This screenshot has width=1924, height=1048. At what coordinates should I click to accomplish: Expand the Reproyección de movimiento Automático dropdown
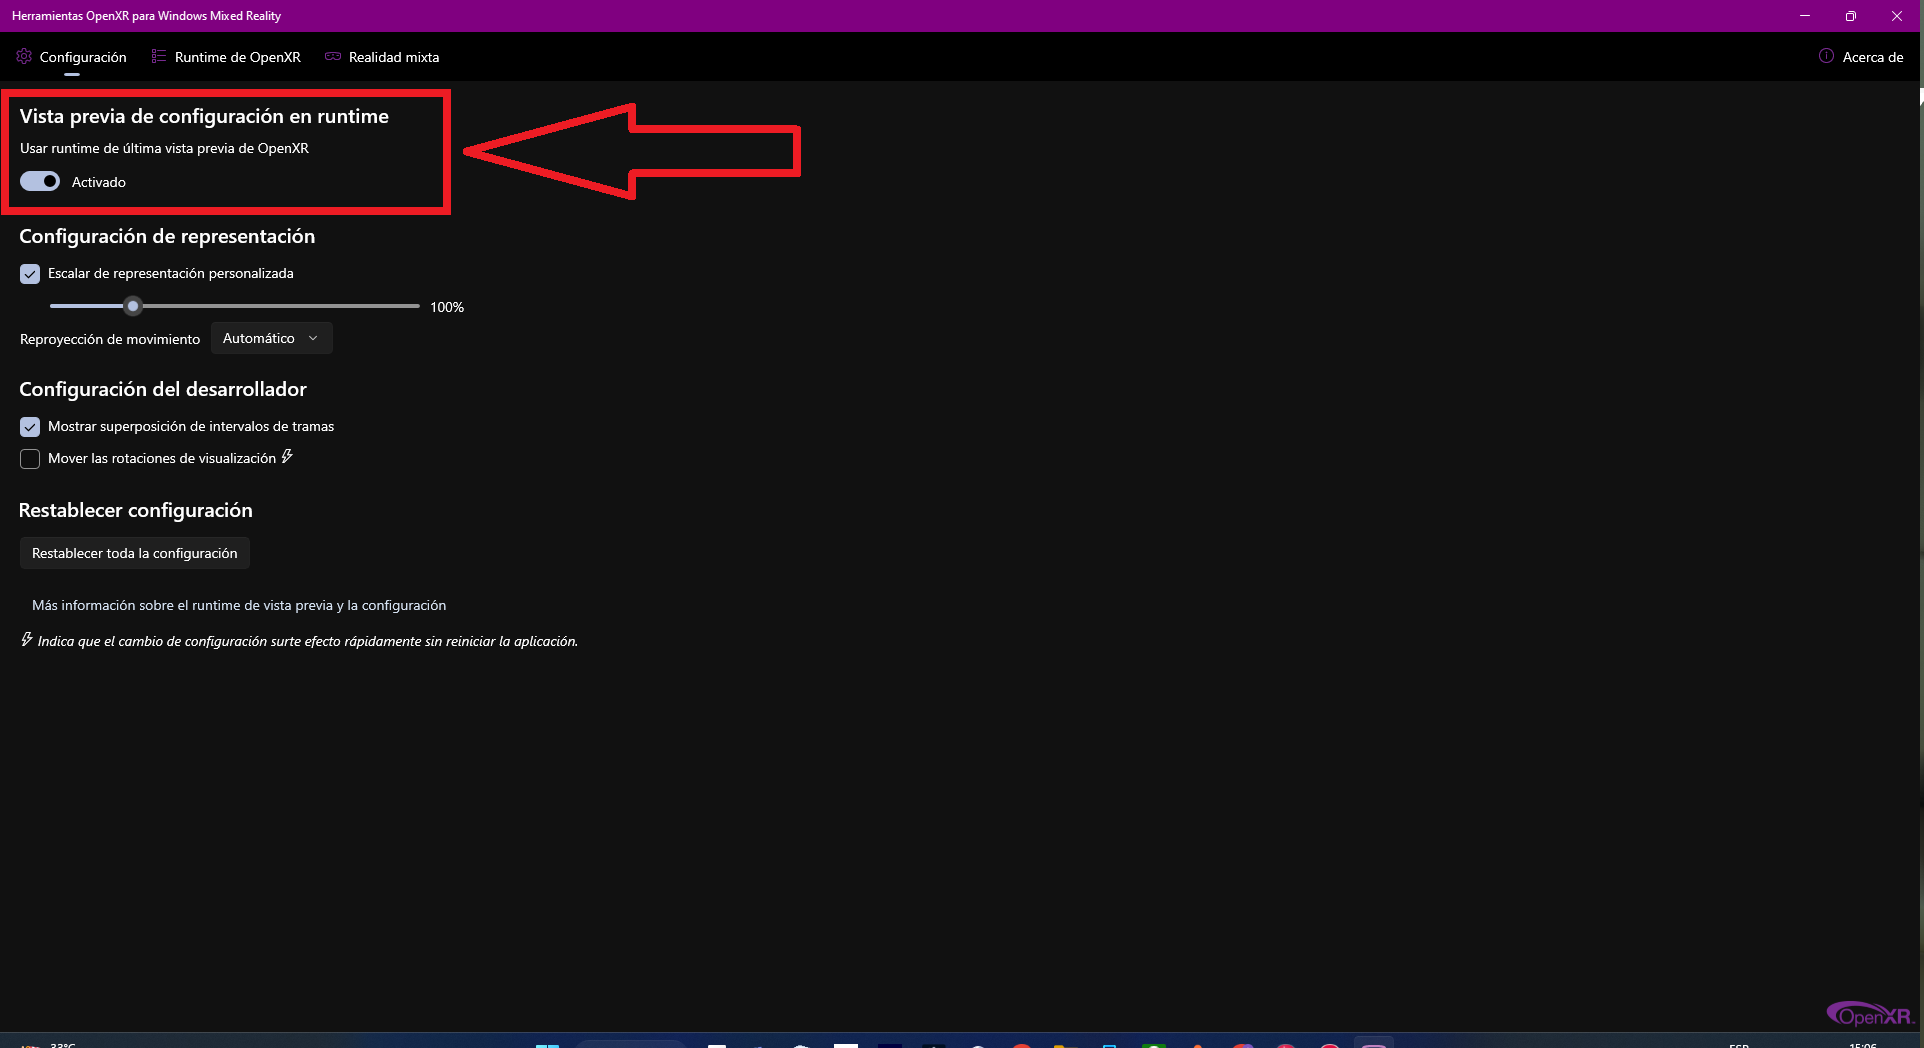pyautogui.click(x=271, y=338)
